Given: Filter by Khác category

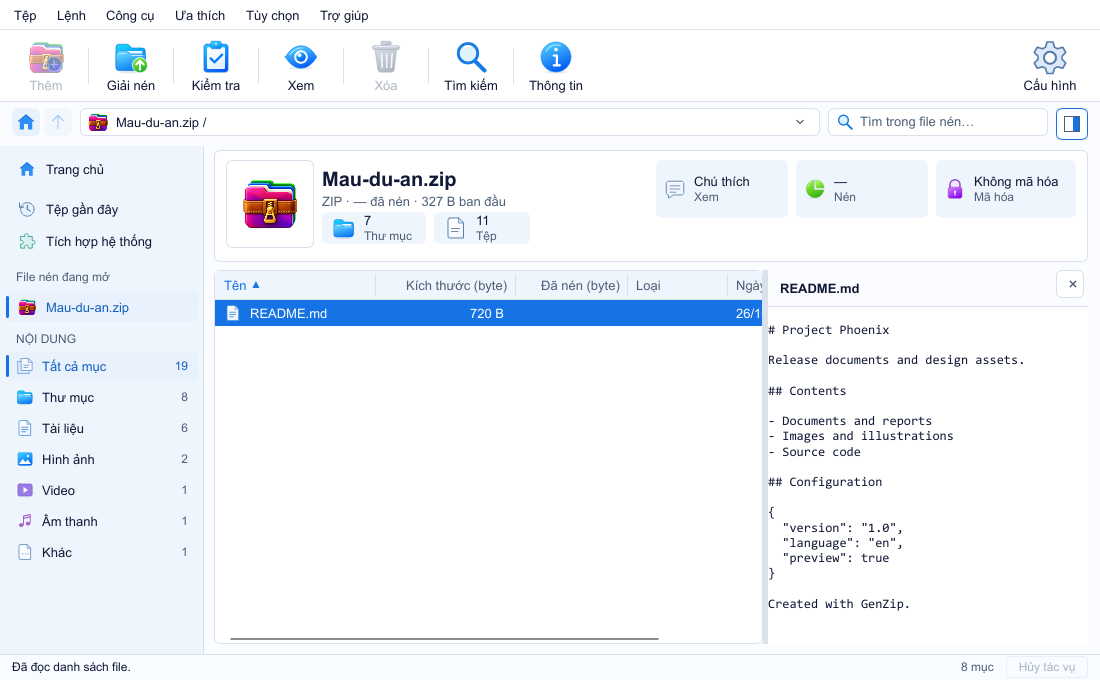Looking at the screenshot, I should [102, 552].
